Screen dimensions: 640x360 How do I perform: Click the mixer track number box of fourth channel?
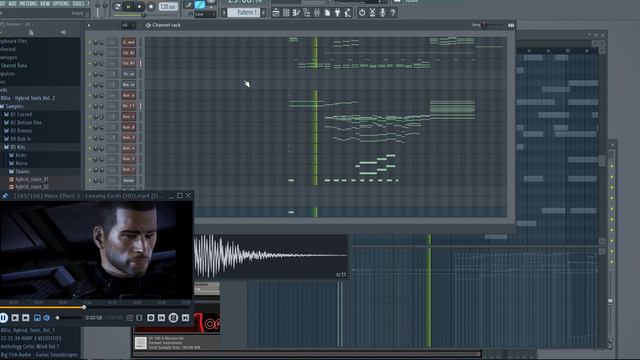[x=113, y=74]
